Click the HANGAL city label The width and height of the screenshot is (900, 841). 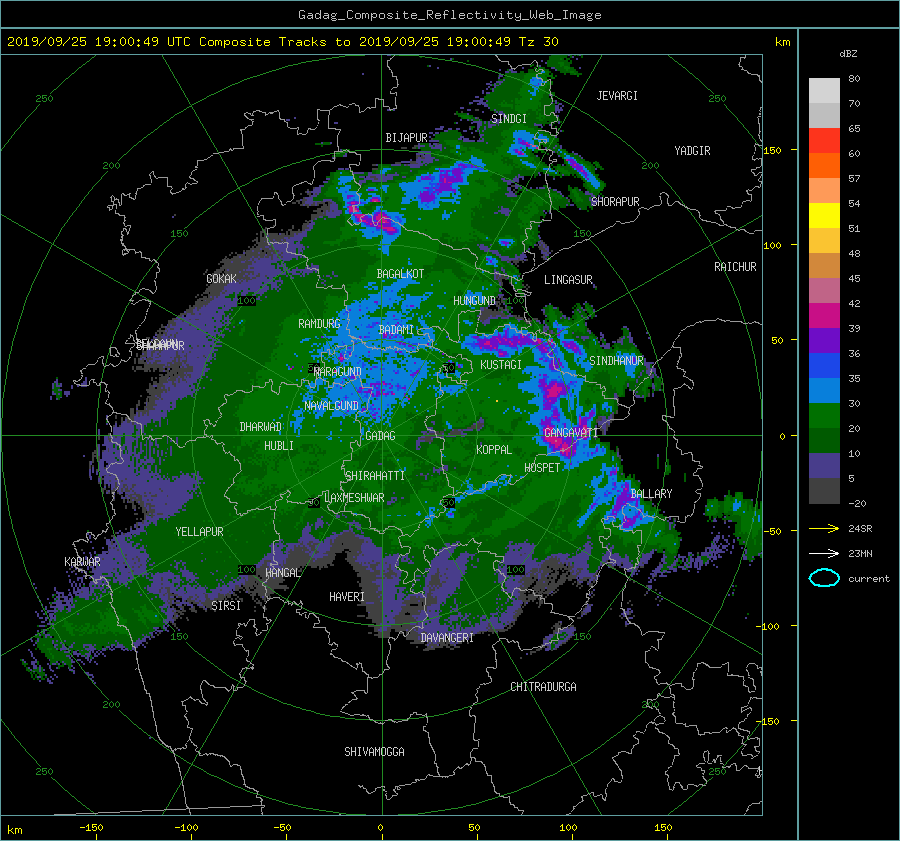click(x=282, y=573)
